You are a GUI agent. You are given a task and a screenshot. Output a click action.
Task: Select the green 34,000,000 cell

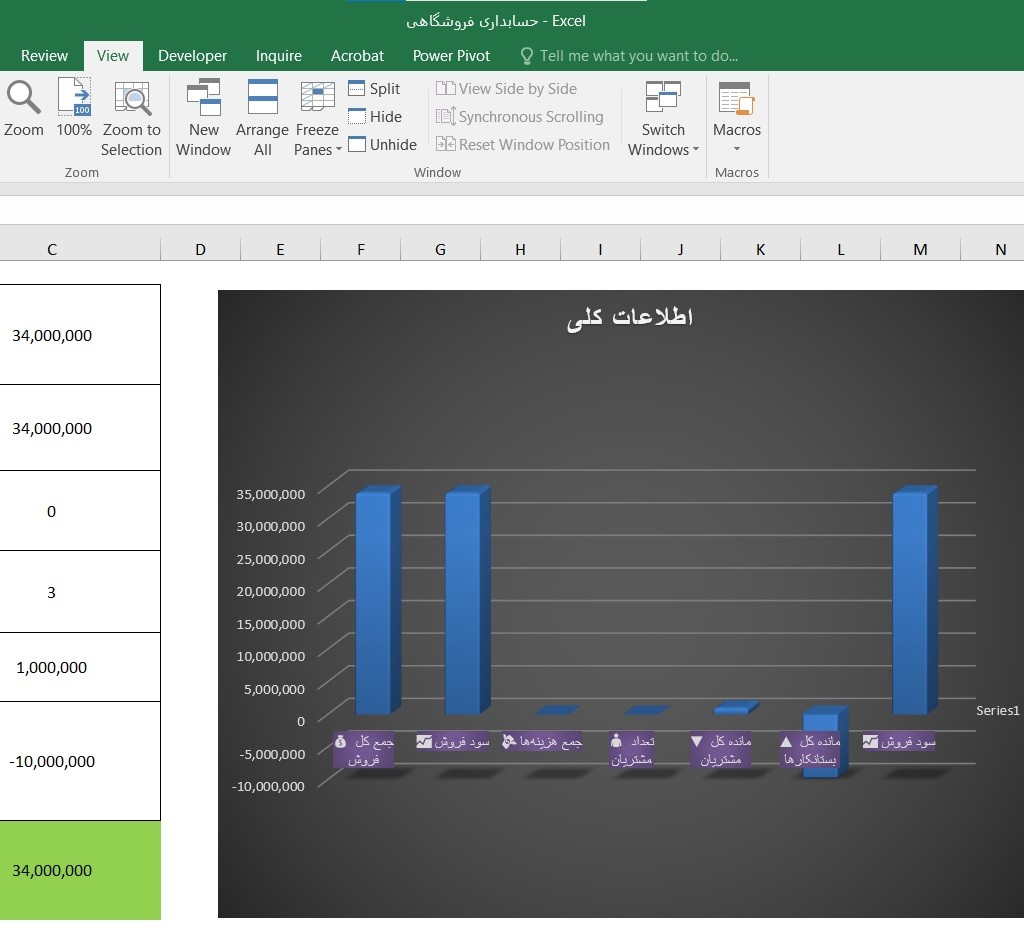tap(80, 870)
